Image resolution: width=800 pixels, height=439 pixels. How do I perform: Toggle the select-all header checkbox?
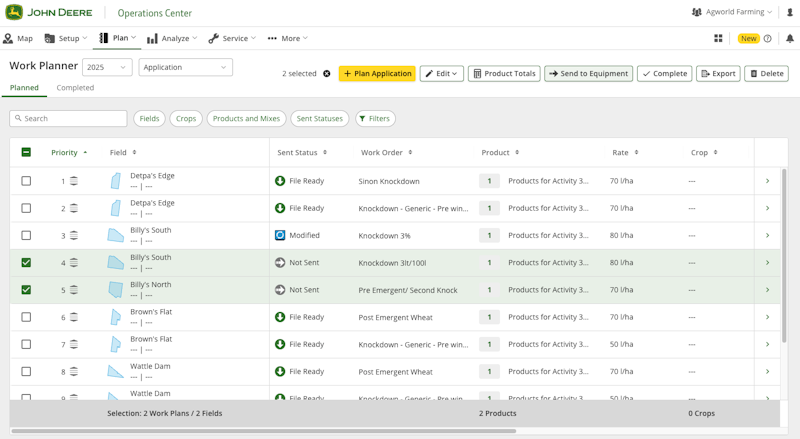26,153
